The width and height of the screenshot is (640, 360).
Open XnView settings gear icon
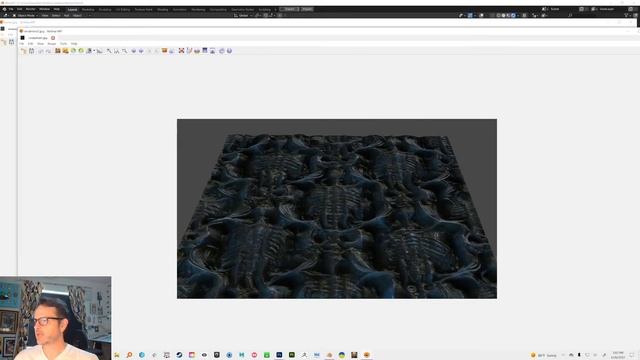tap(222, 51)
